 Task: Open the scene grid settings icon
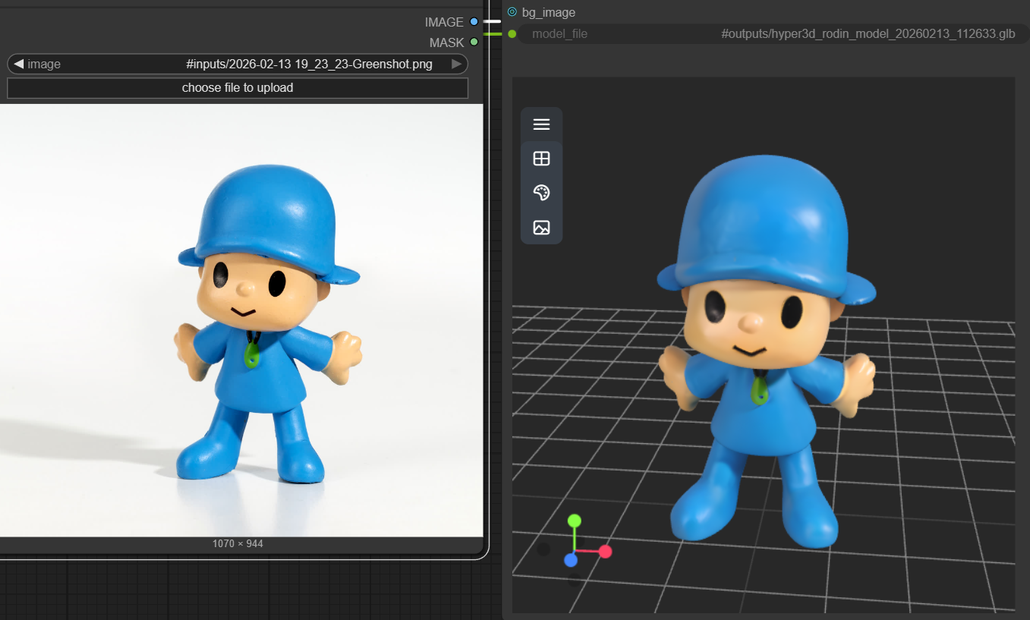(541, 158)
